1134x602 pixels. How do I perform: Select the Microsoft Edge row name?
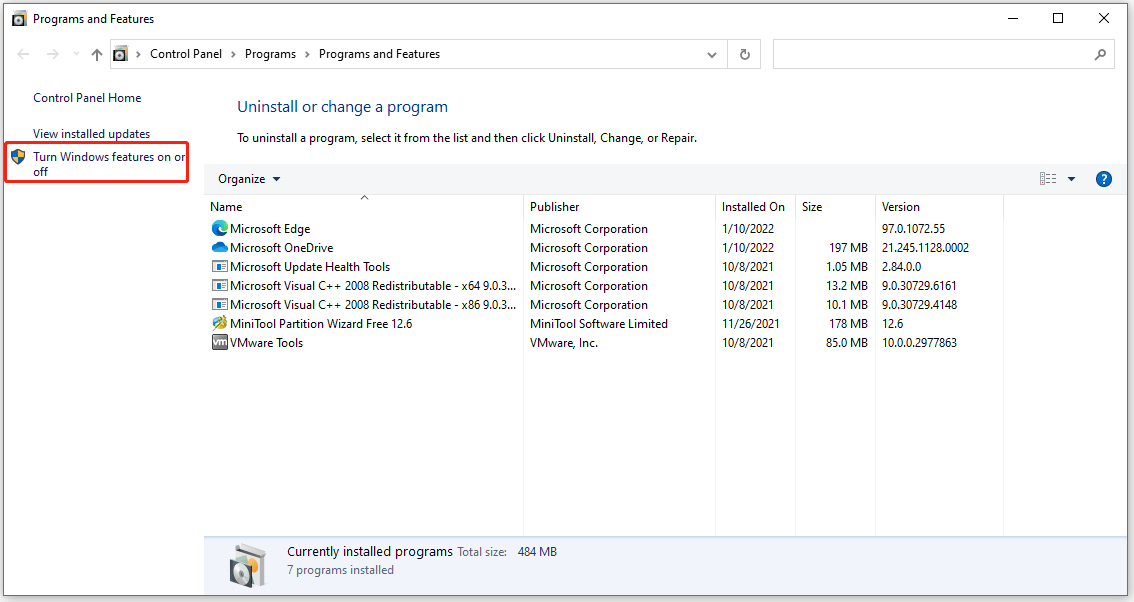[270, 229]
